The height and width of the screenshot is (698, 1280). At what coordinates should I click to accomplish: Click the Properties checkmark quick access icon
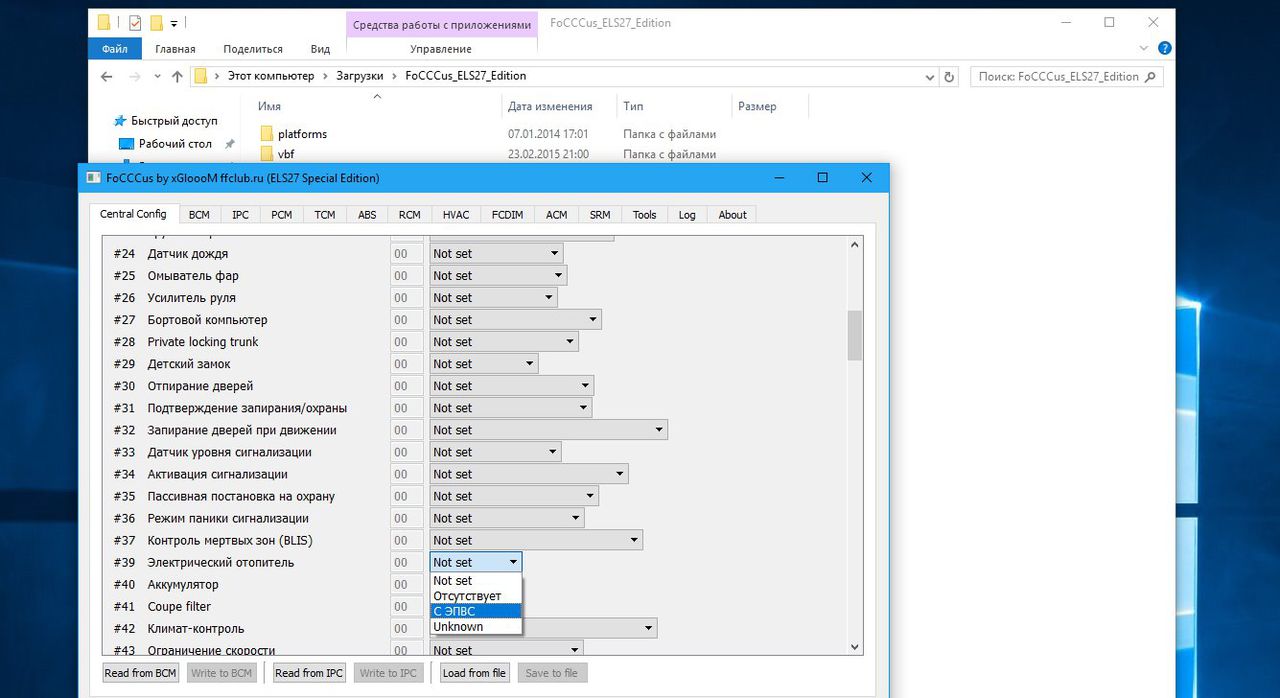135,22
